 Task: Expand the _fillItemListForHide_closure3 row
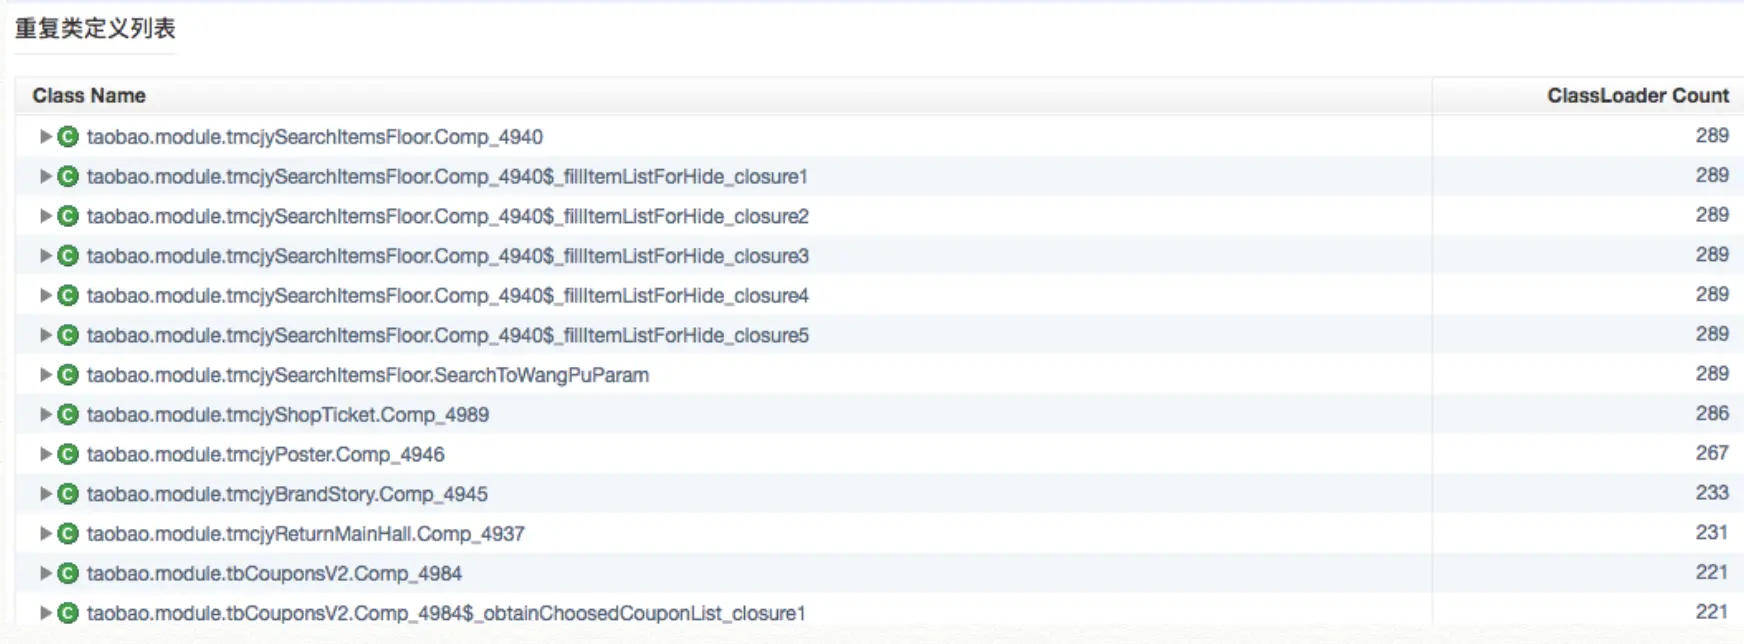click(45, 256)
